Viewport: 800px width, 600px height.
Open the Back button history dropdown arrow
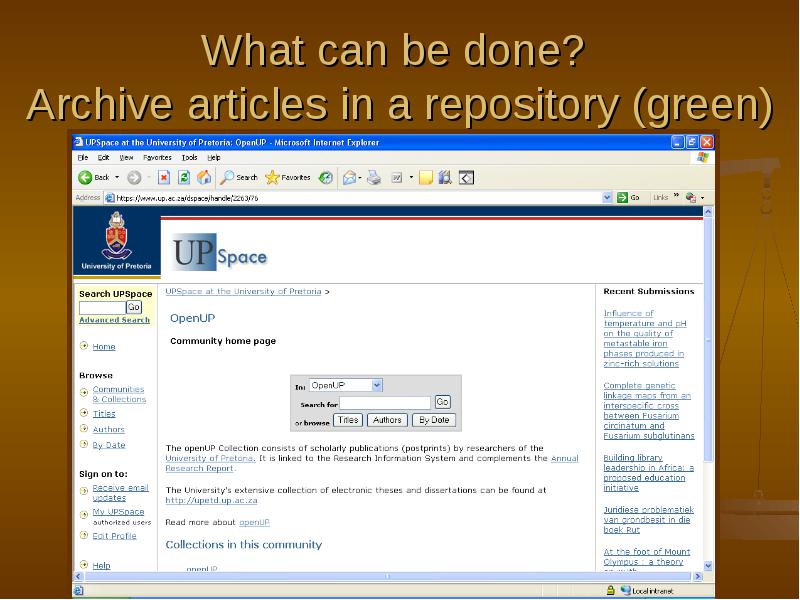tap(117, 178)
